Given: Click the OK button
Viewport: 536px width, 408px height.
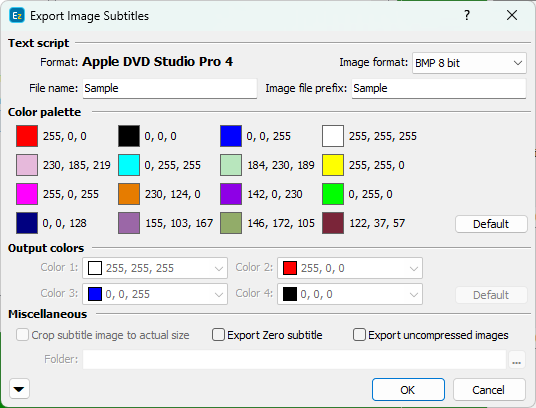Looking at the screenshot, I should [x=408, y=390].
